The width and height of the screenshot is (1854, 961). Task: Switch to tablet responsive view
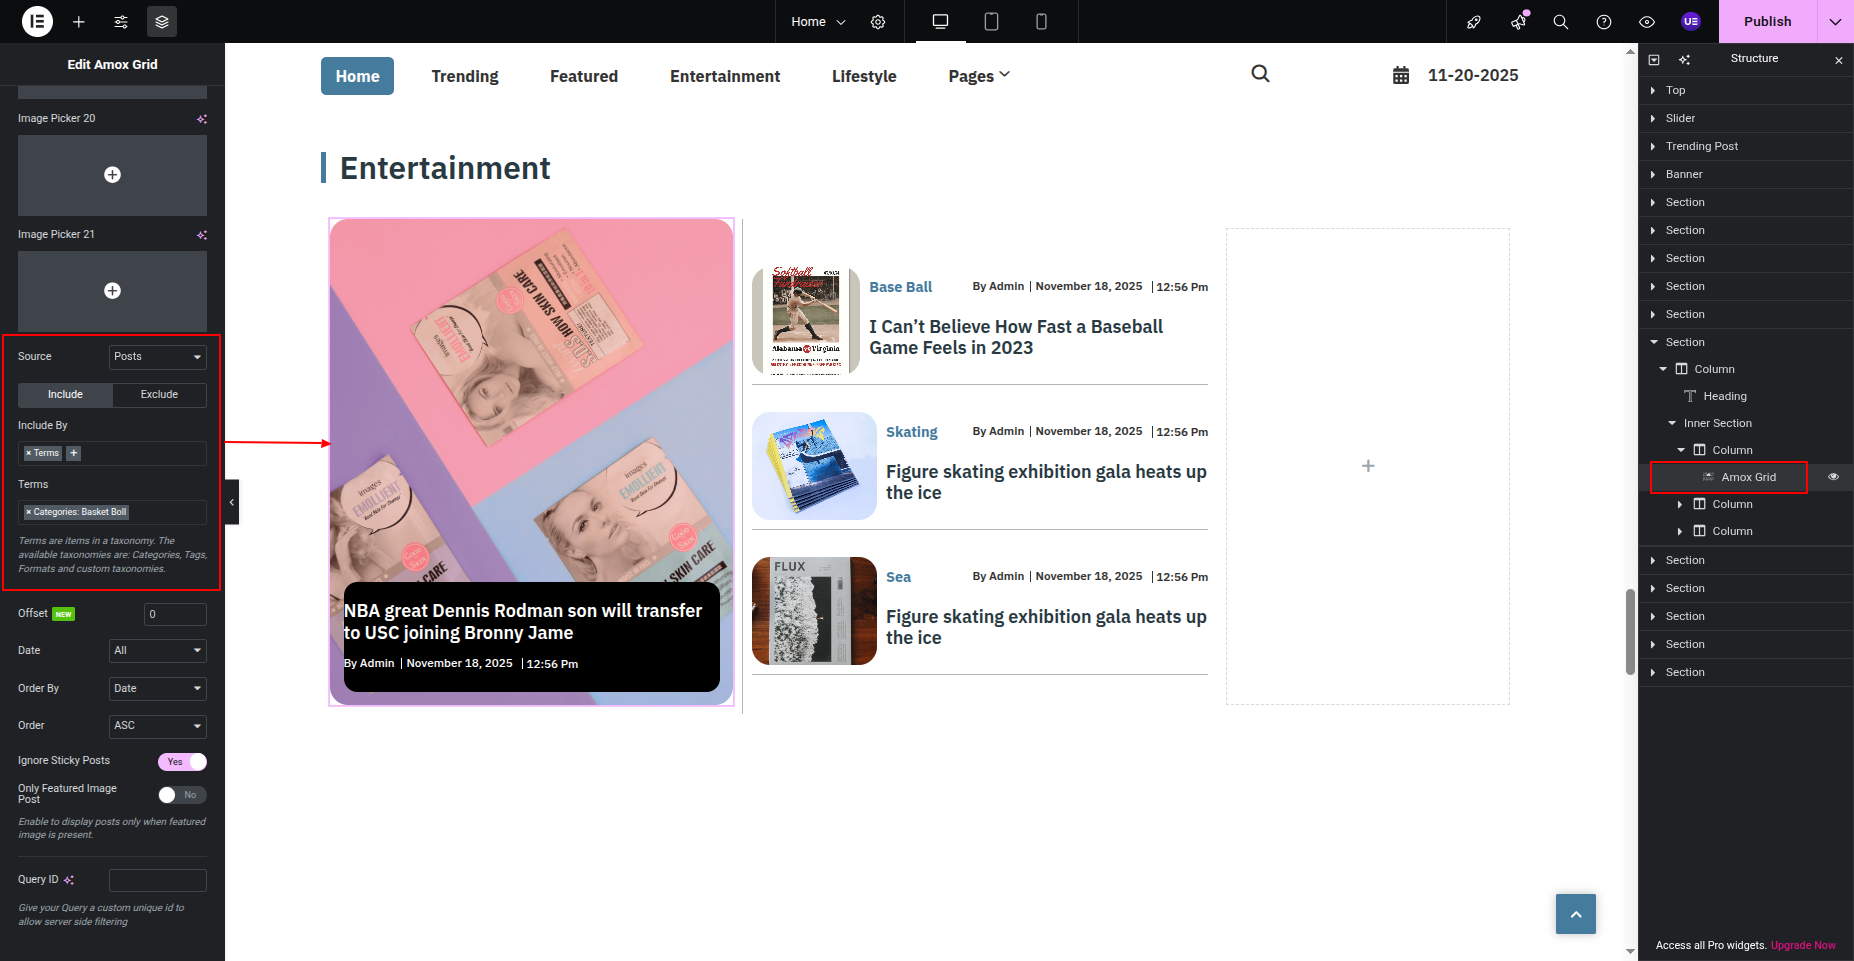tap(991, 21)
